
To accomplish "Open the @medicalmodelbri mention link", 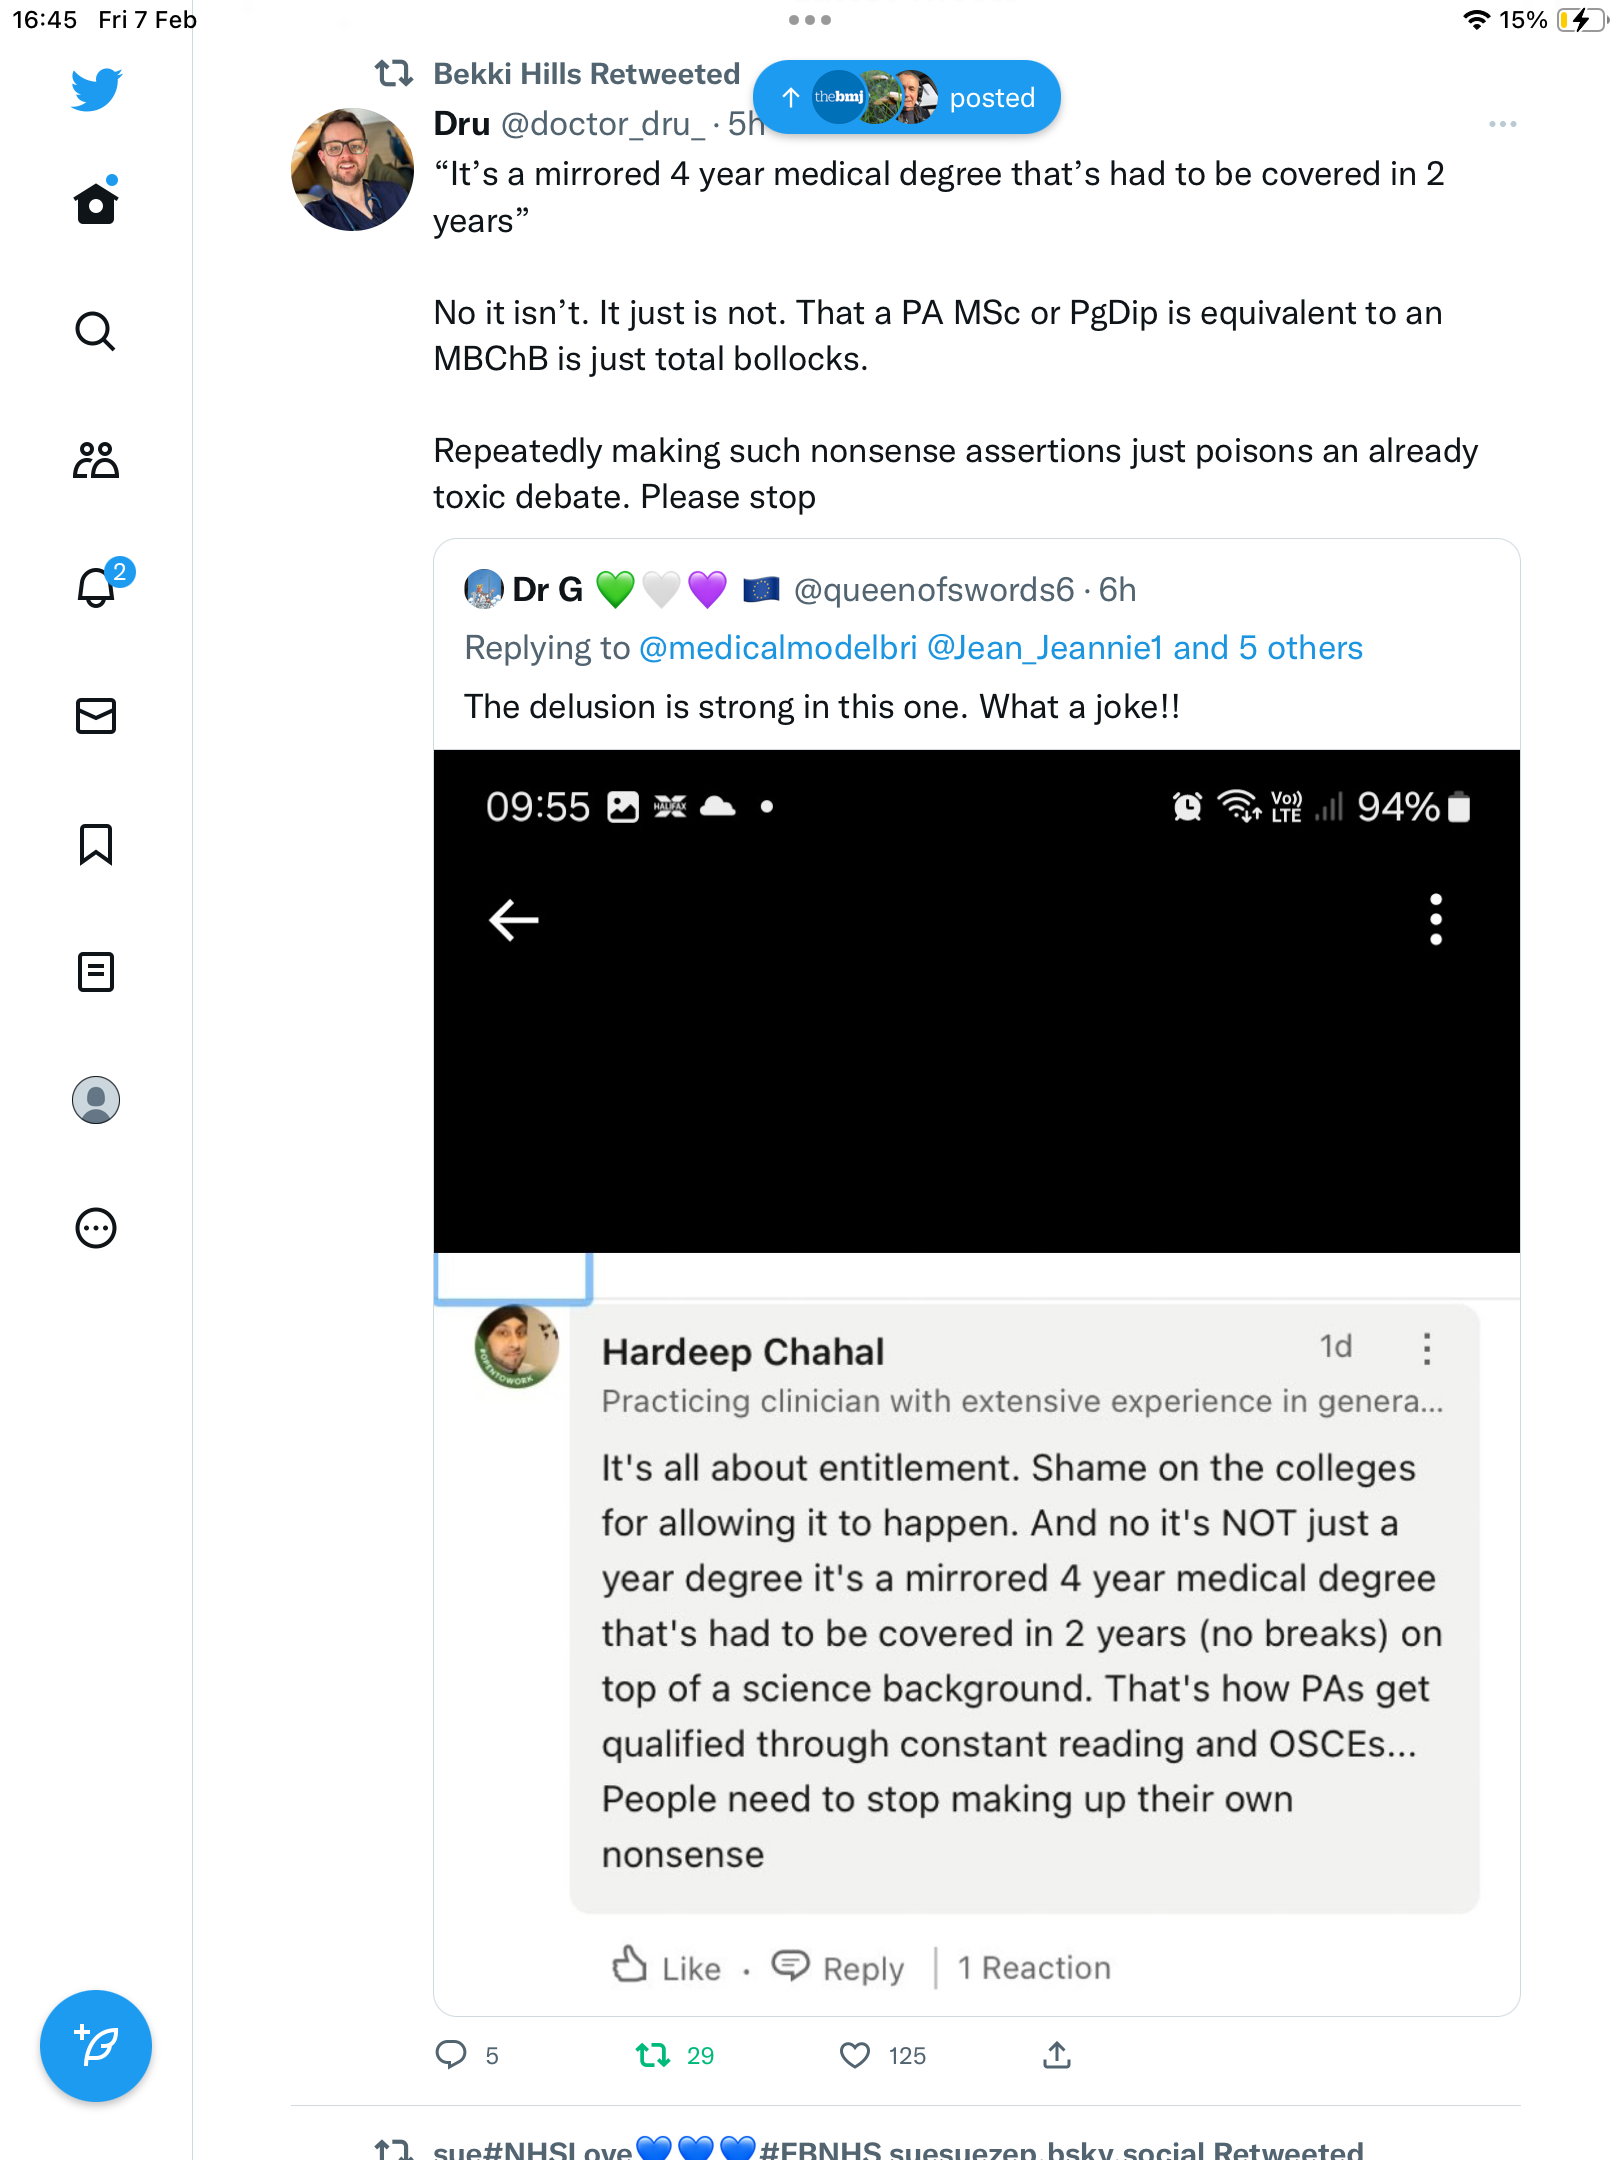I will (x=777, y=648).
